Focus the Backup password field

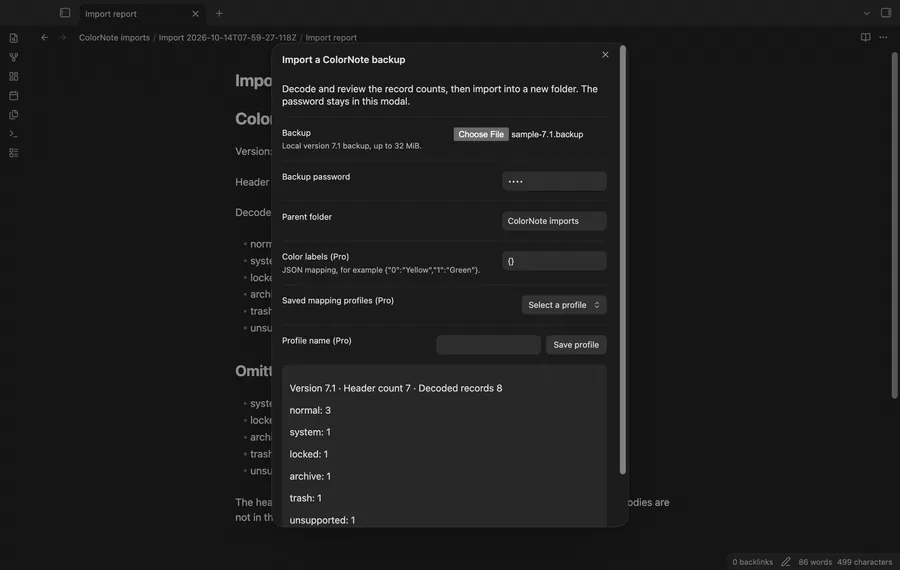[x=554, y=181]
